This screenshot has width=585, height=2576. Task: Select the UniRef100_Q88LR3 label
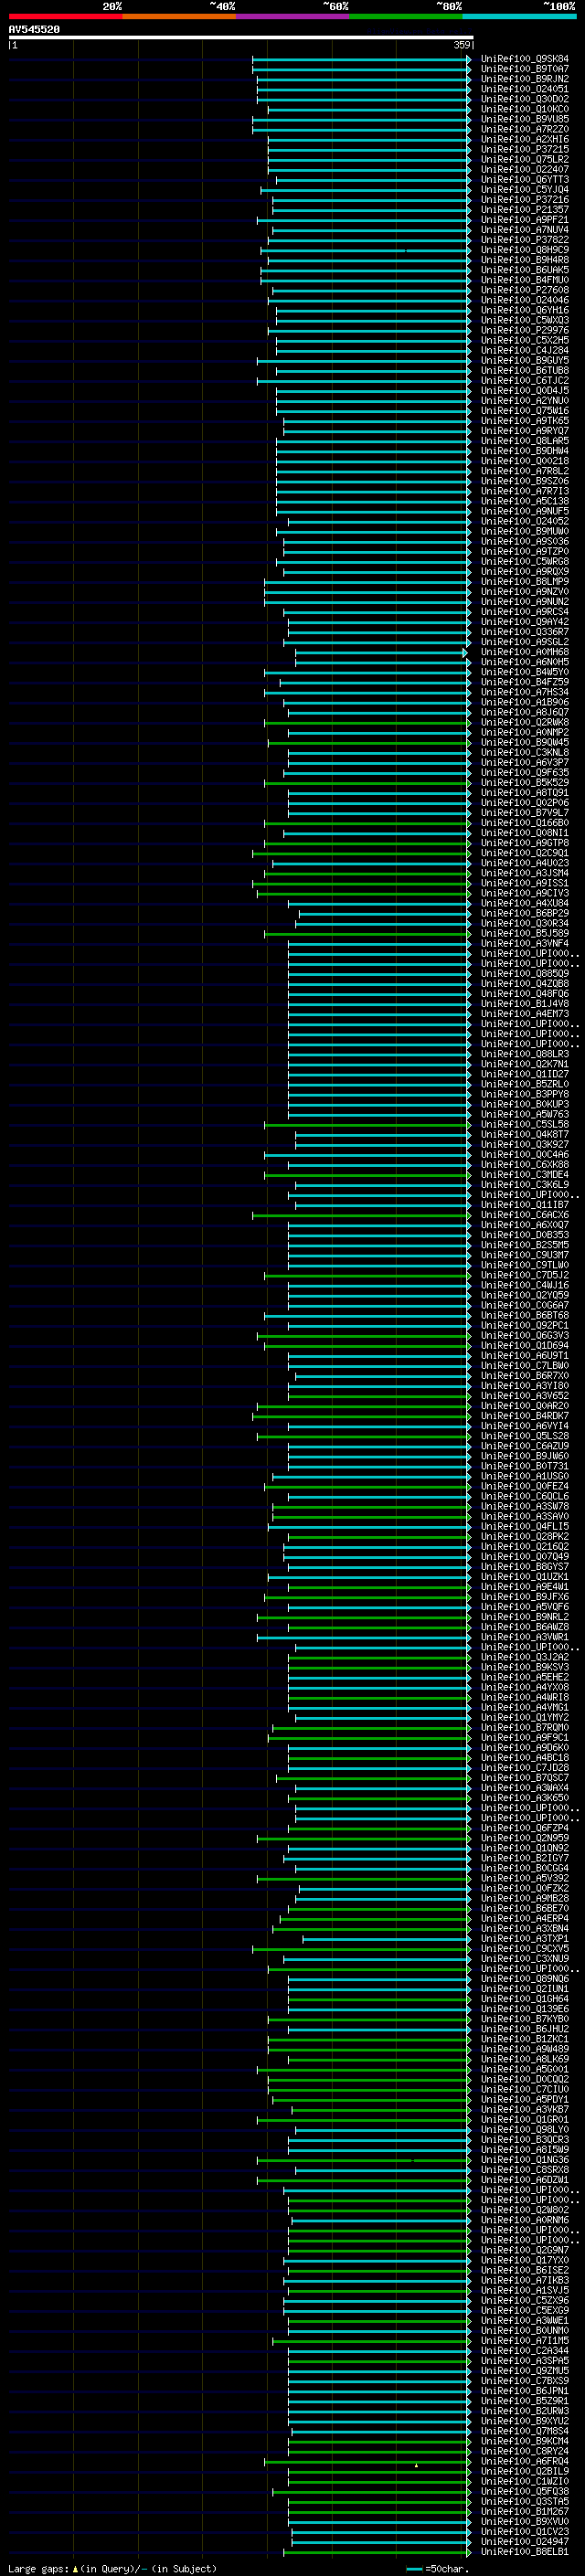pyautogui.click(x=525, y=1054)
